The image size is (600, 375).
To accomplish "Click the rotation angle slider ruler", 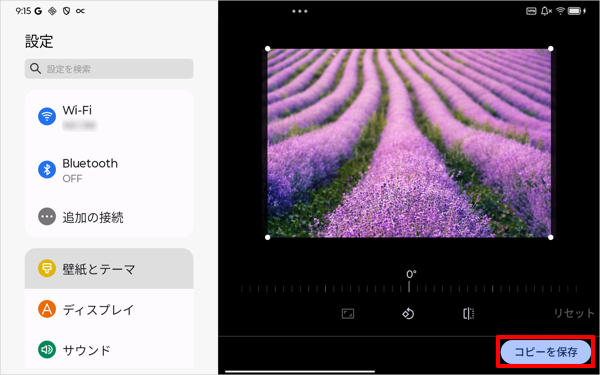I will click(409, 288).
